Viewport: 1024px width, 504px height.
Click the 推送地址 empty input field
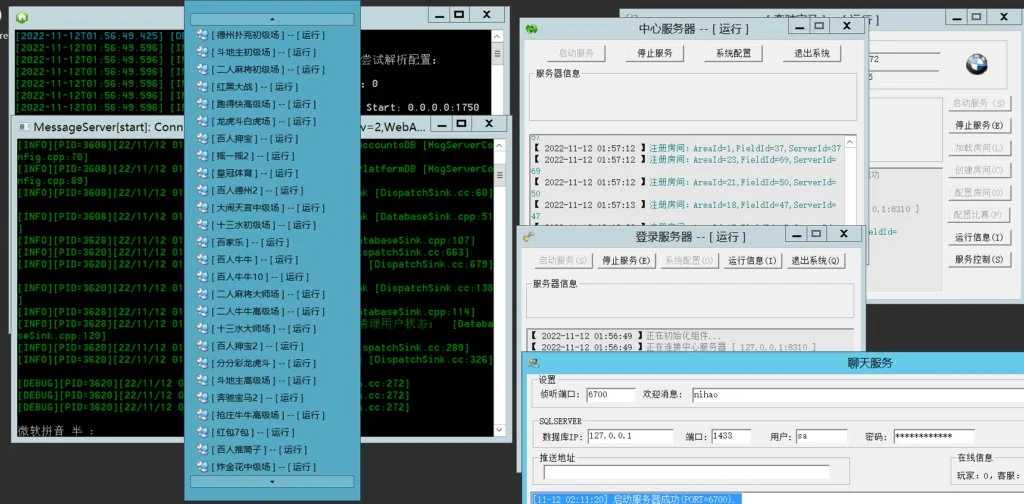[686, 471]
